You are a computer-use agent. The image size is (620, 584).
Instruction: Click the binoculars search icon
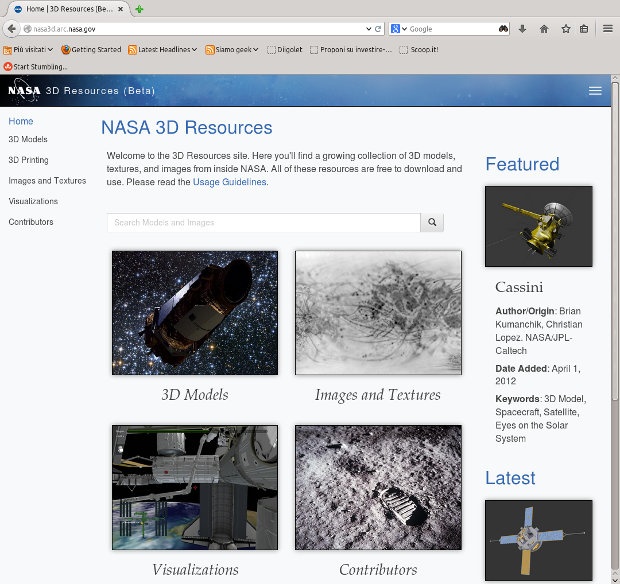coord(503,29)
